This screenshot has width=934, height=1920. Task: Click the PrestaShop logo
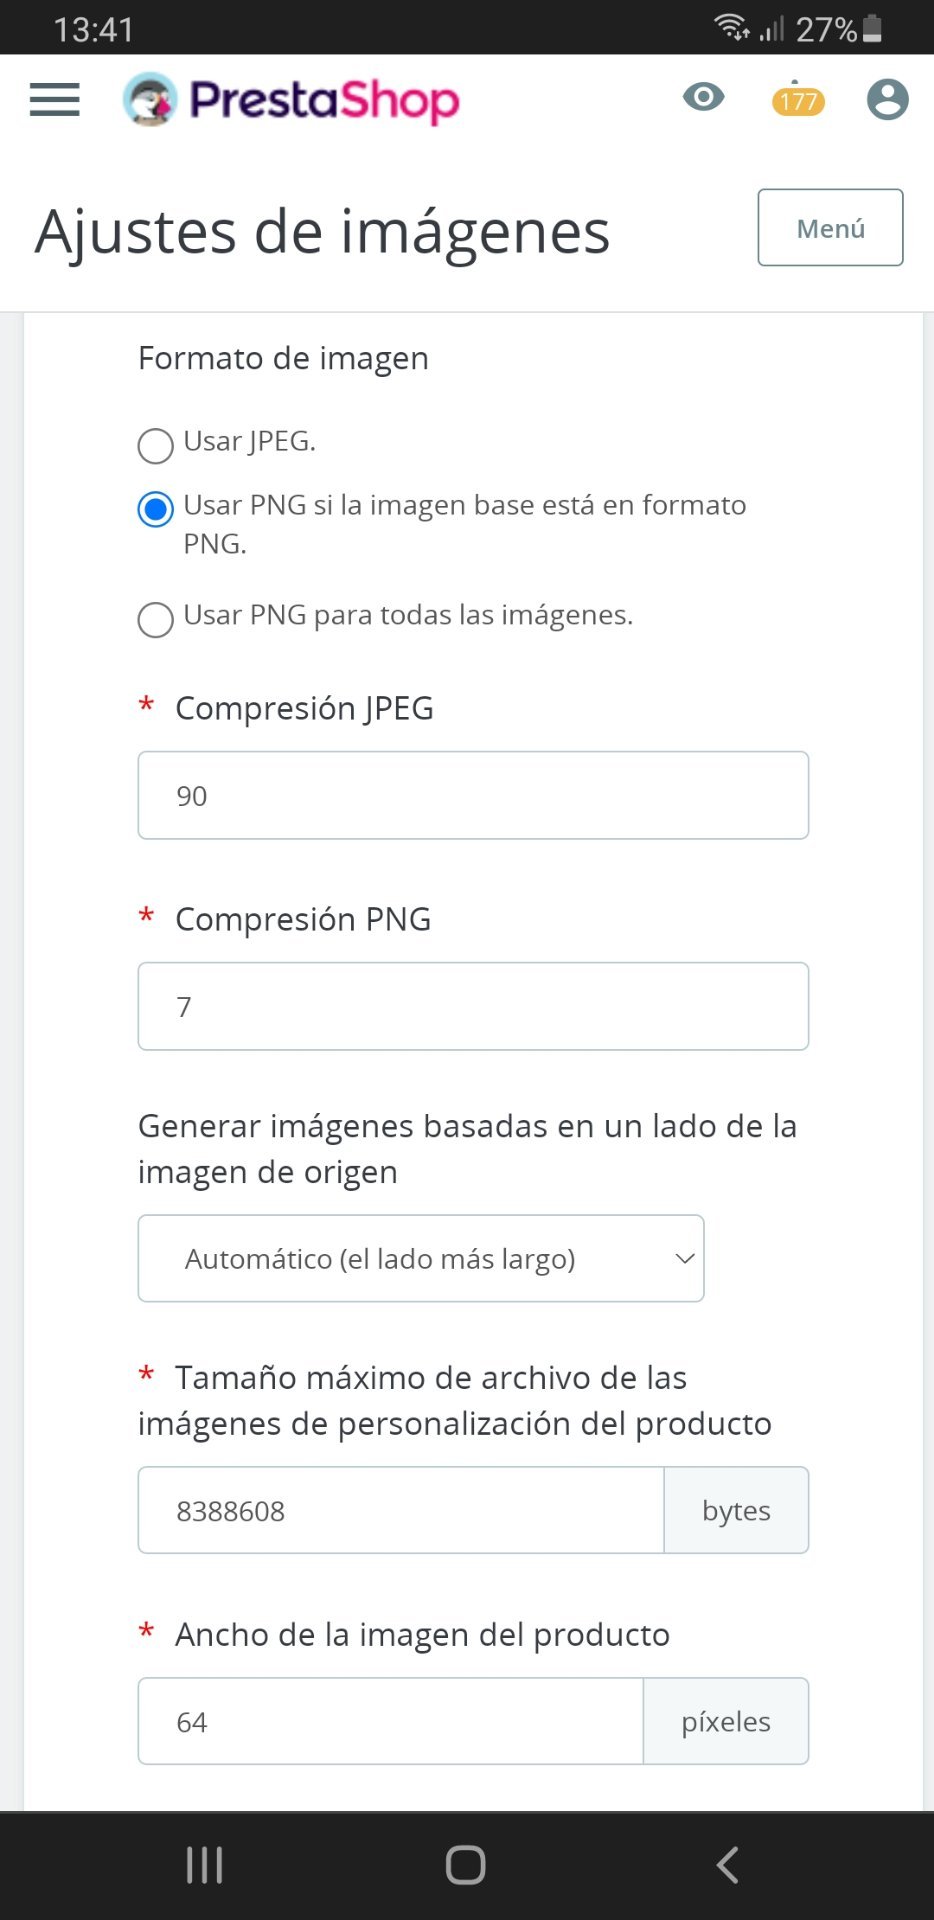[291, 100]
